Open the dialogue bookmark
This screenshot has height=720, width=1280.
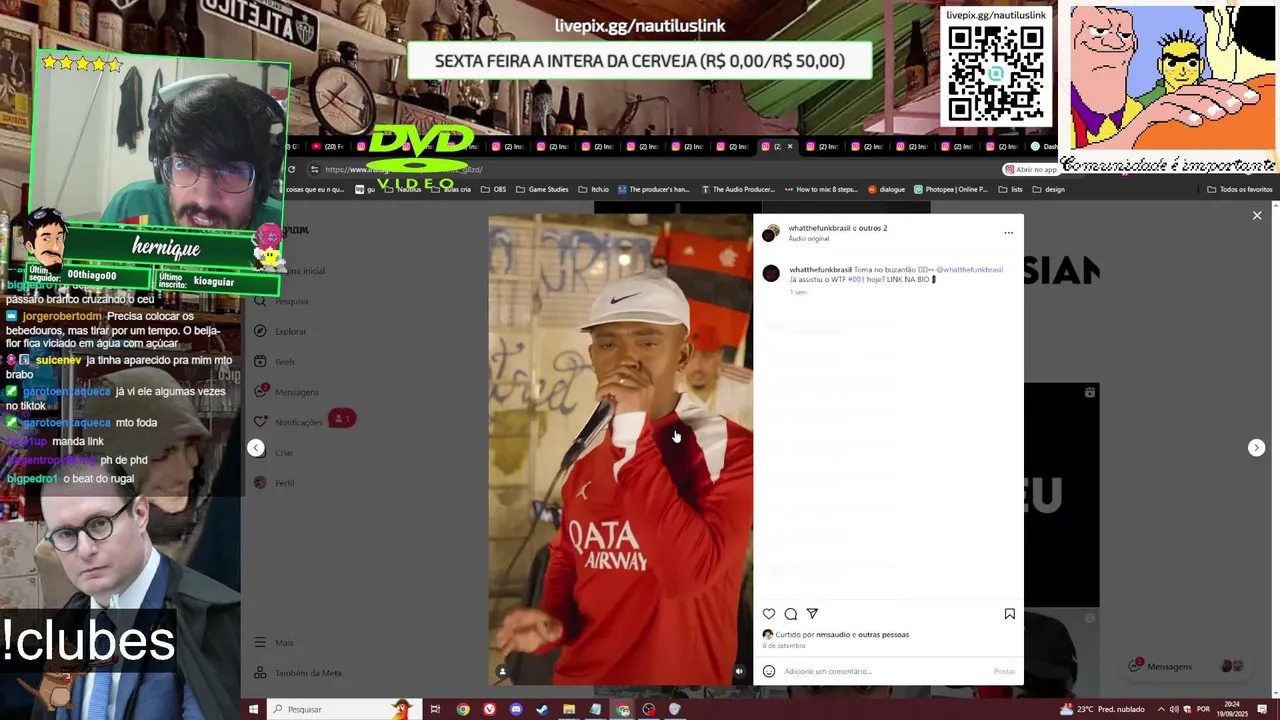tap(886, 189)
